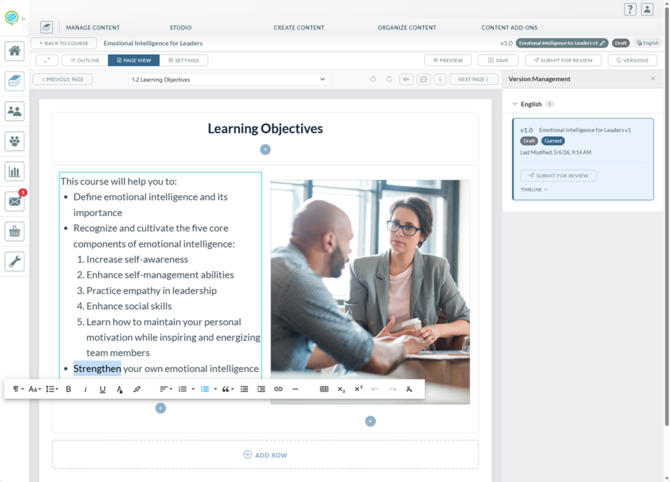This screenshot has width=670, height=482.
Task: Open the Content Add-ons menu
Action: (509, 28)
